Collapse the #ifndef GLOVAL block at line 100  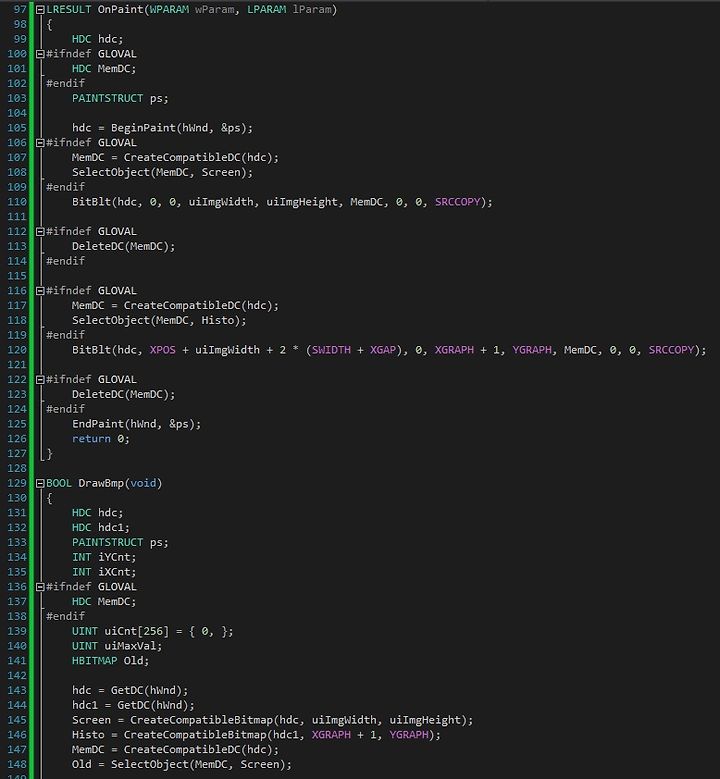[40, 54]
